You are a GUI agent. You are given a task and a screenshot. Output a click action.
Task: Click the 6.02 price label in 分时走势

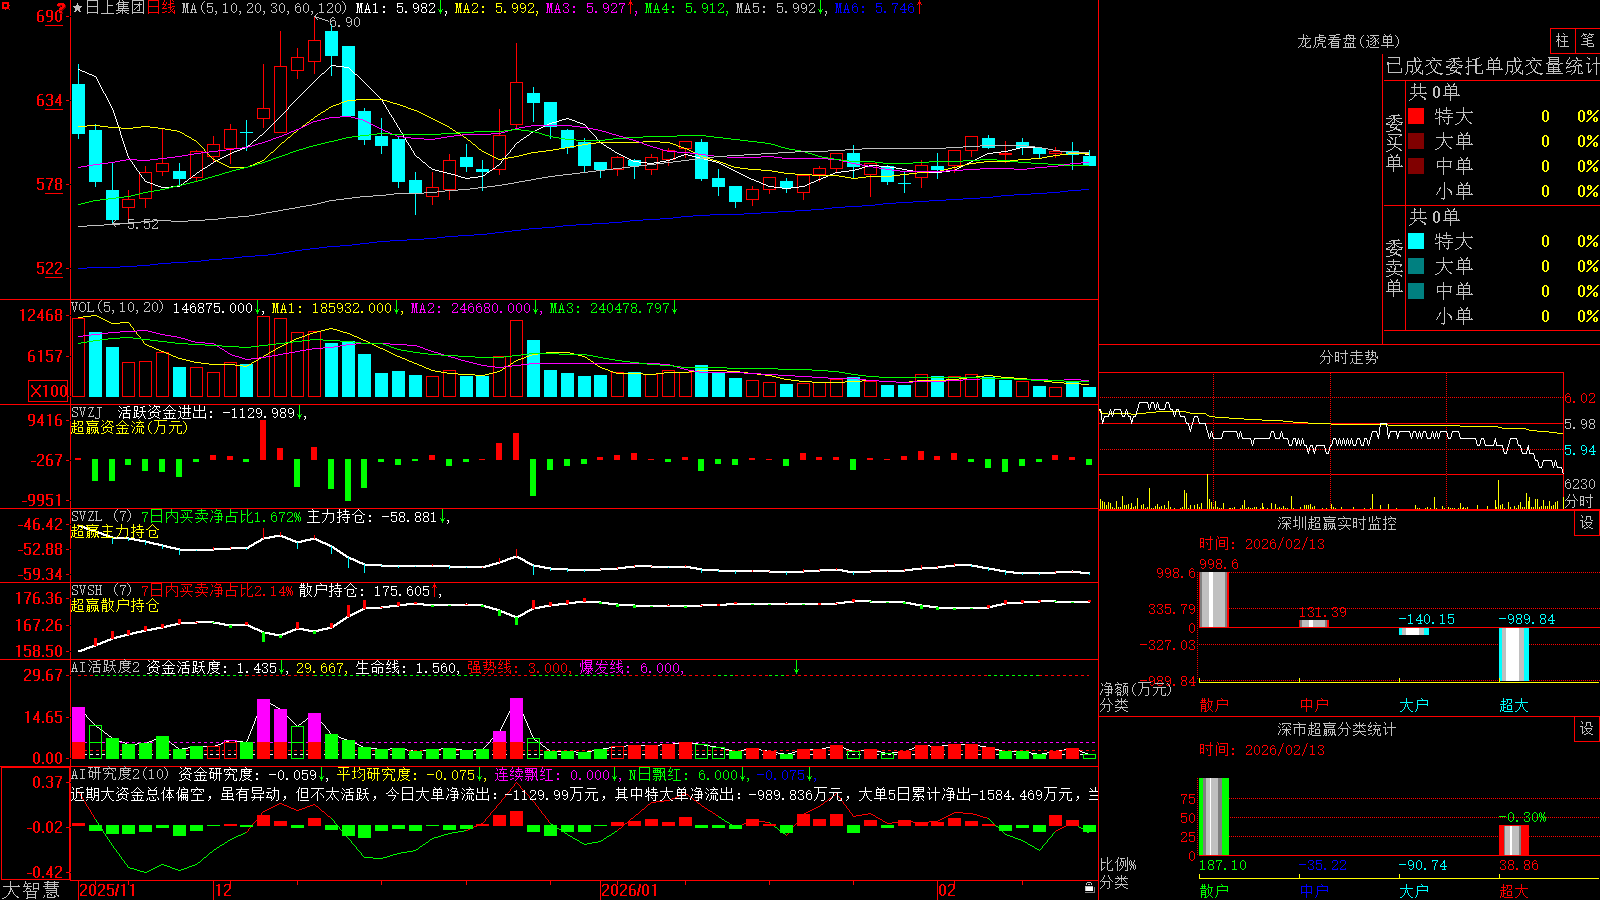[x=1580, y=398]
